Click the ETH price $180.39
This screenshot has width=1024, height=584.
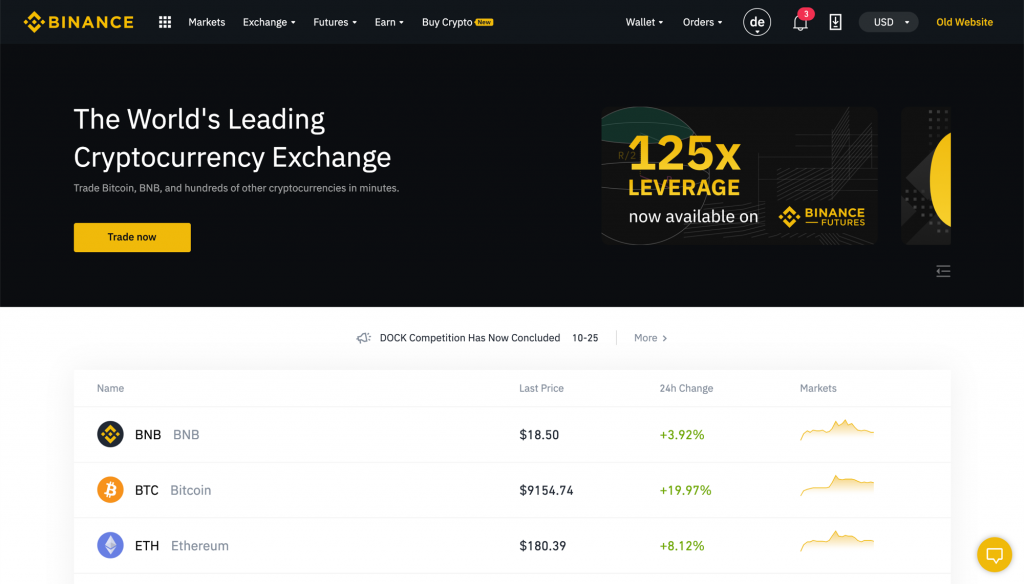(543, 545)
